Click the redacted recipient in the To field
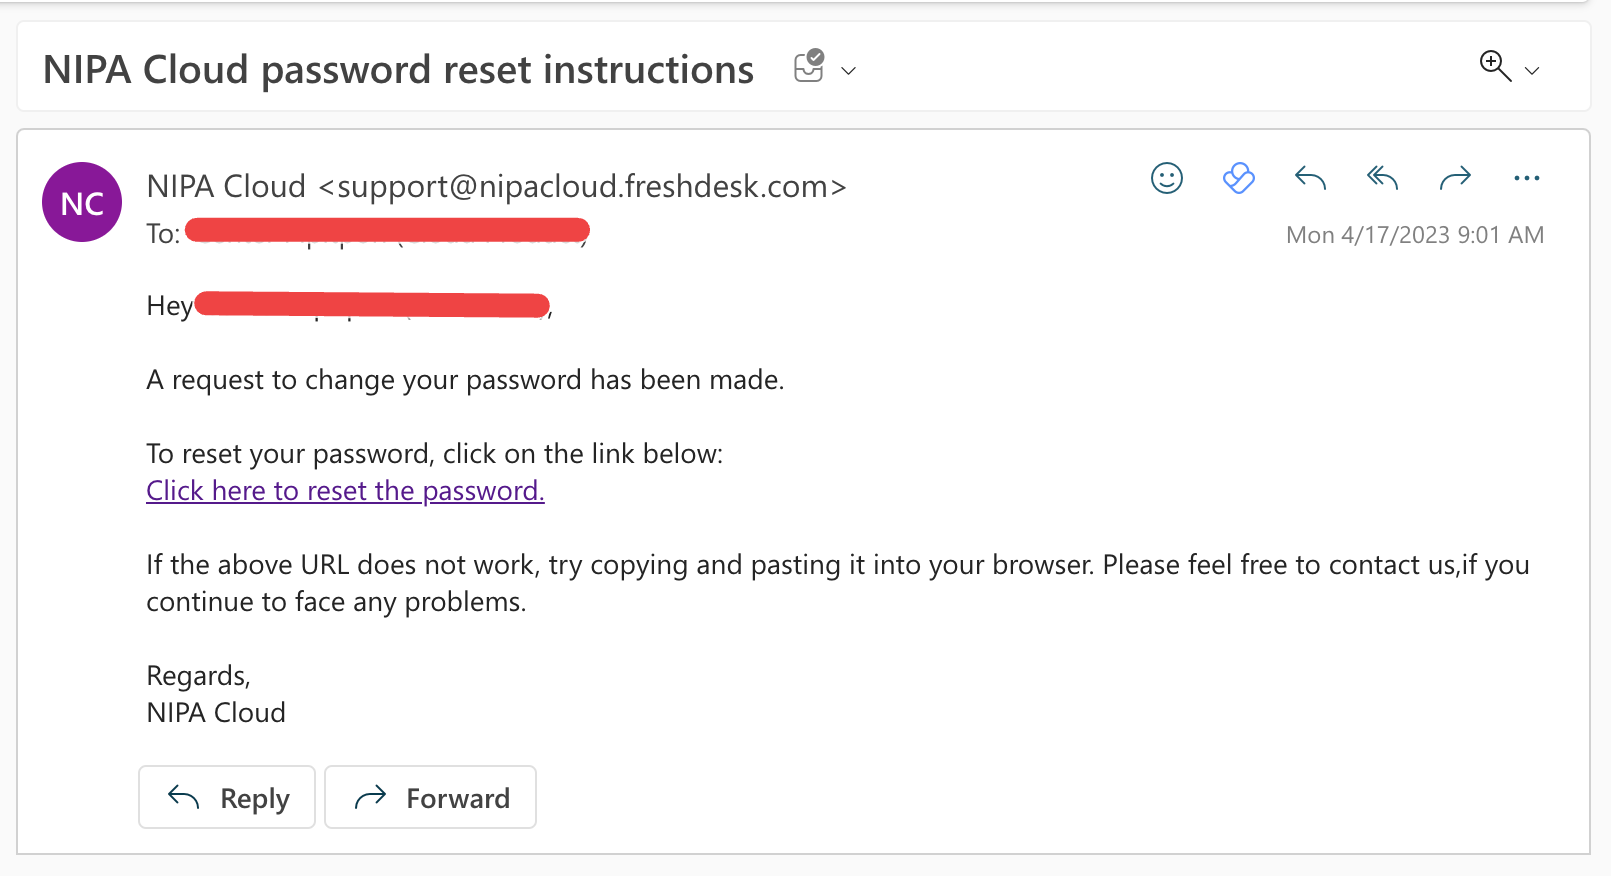The height and width of the screenshot is (876, 1611). coord(387,231)
